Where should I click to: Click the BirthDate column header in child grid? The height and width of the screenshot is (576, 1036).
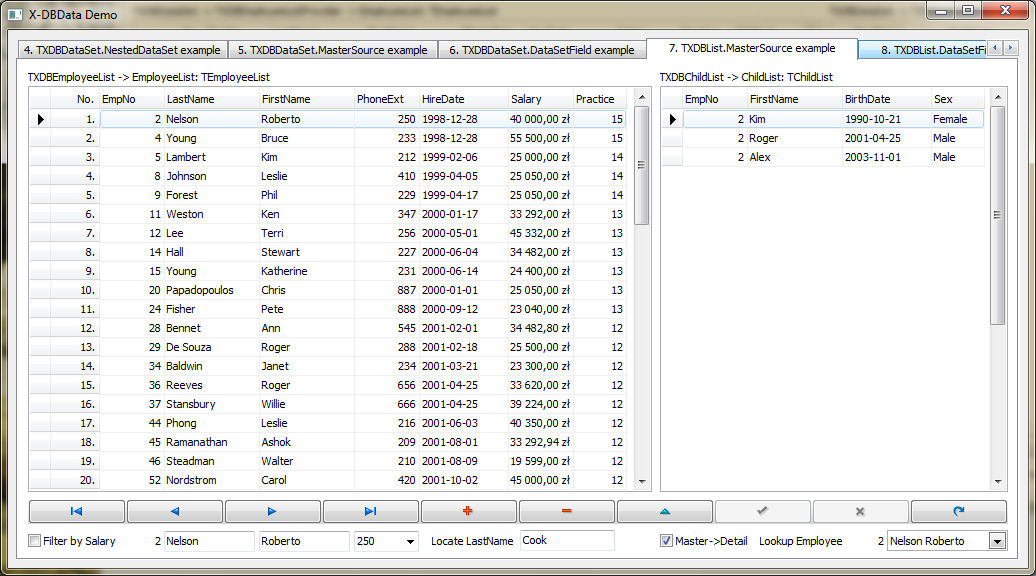pyautogui.click(x=884, y=99)
